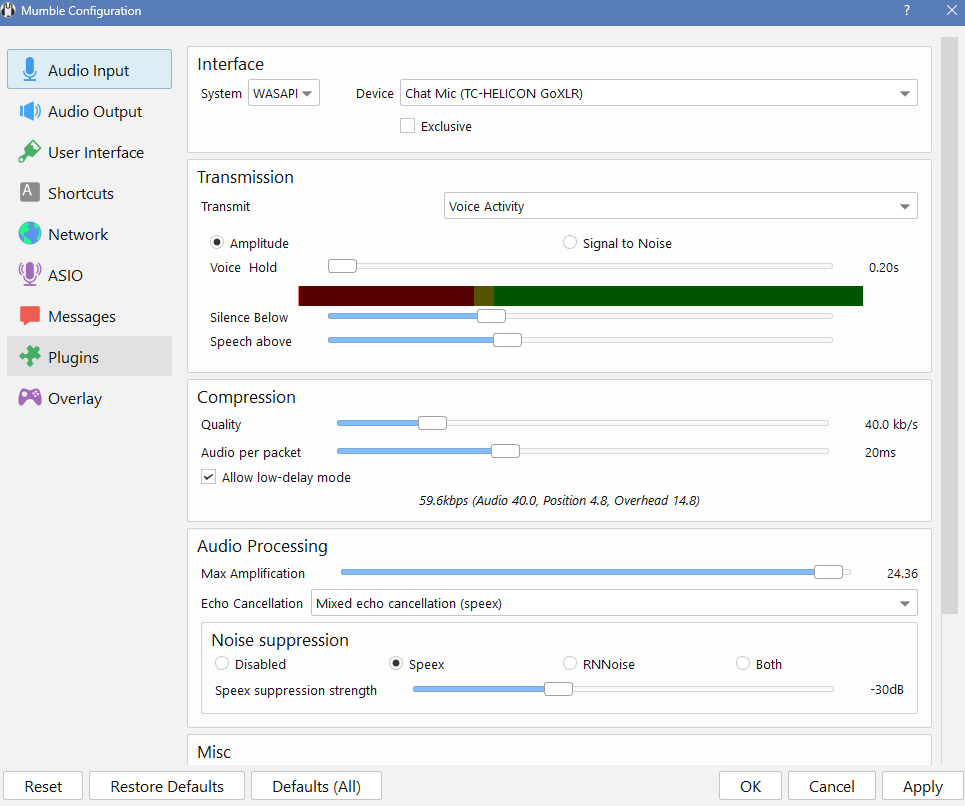Click the Overlay gamepad icon
The height and width of the screenshot is (806, 965).
point(30,398)
